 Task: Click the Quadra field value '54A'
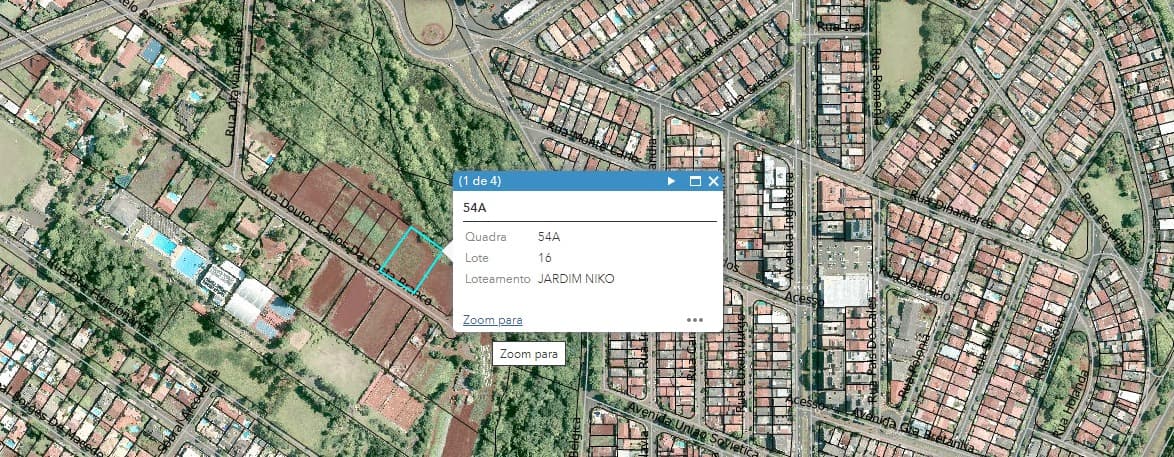pyautogui.click(x=549, y=237)
